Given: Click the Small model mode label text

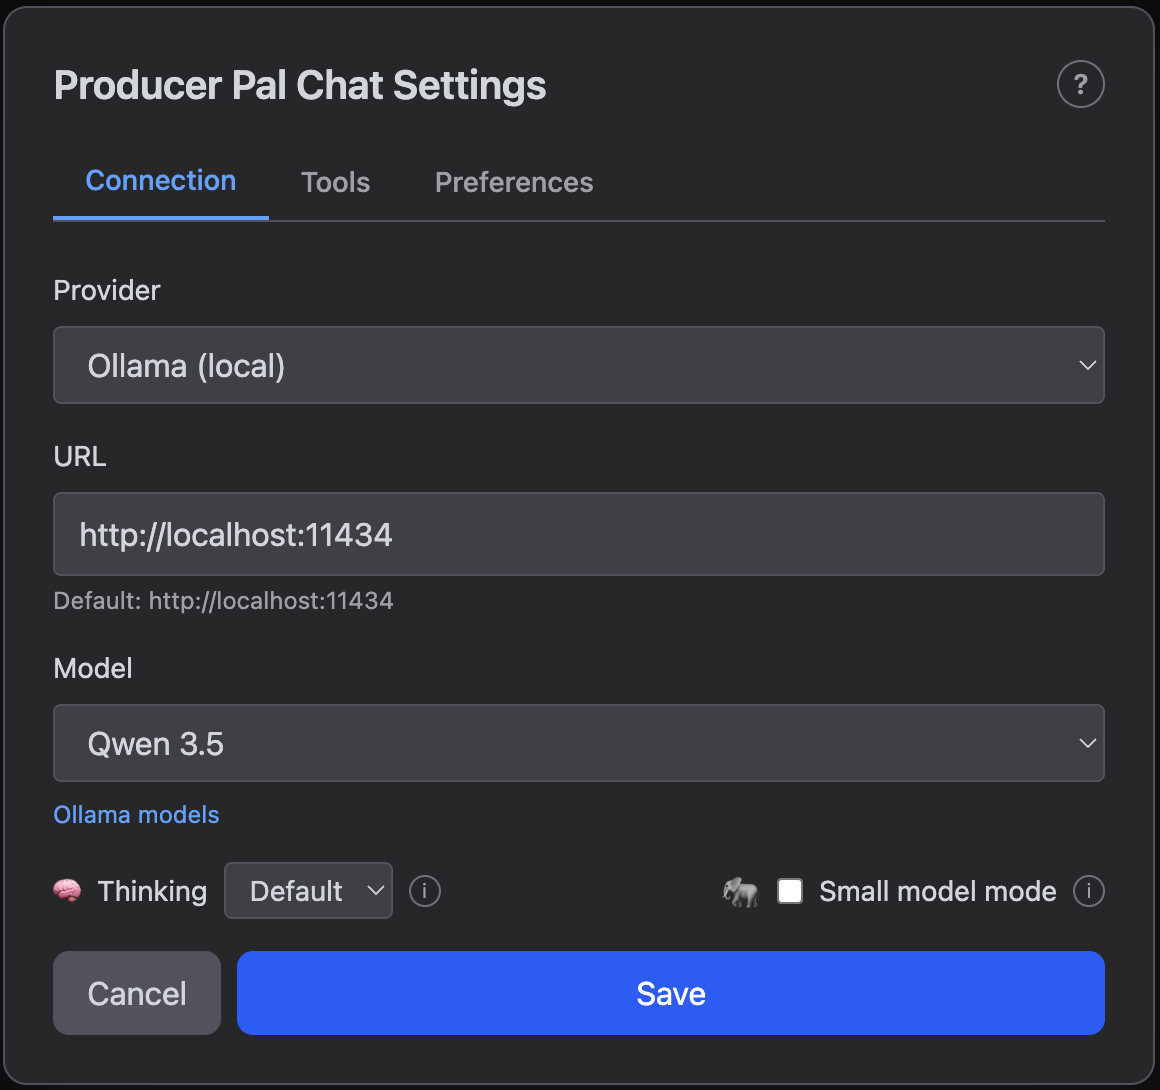Looking at the screenshot, I should click(937, 891).
